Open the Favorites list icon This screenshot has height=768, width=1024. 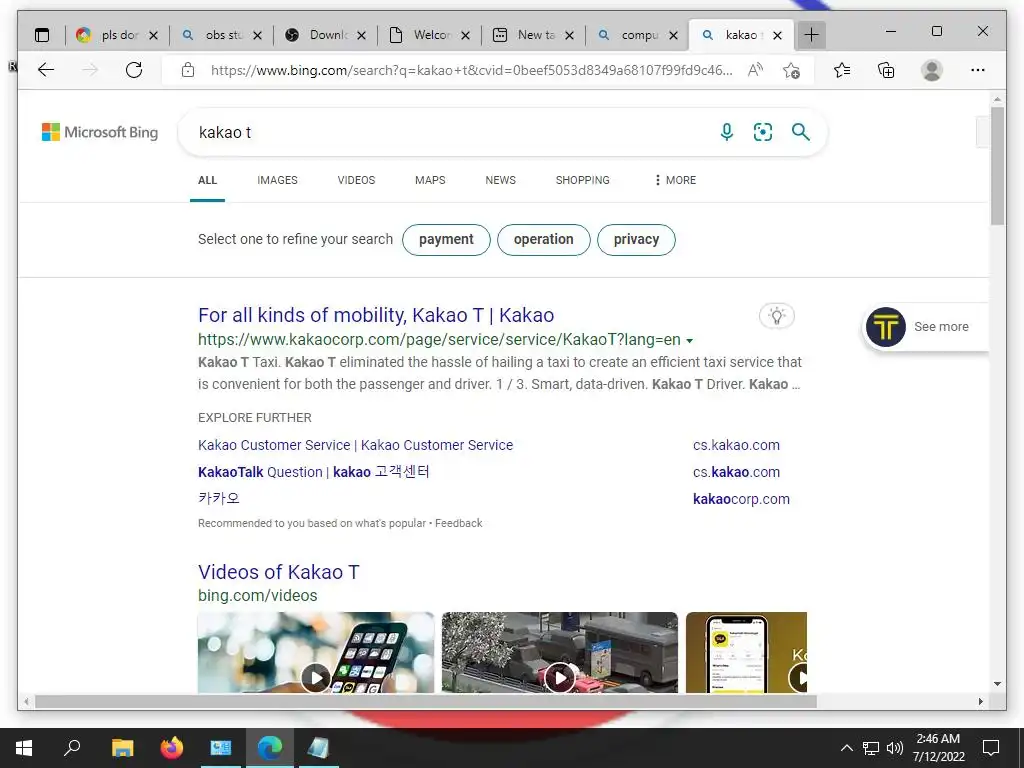click(x=842, y=70)
